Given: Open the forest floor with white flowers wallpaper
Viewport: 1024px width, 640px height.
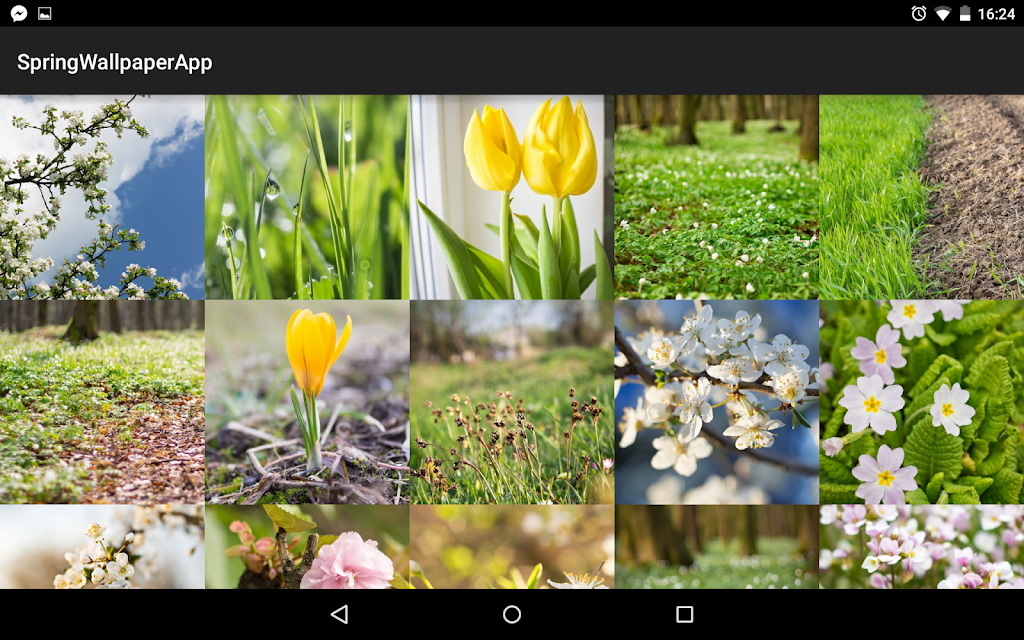Looking at the screenshot, I should point(716,197).
